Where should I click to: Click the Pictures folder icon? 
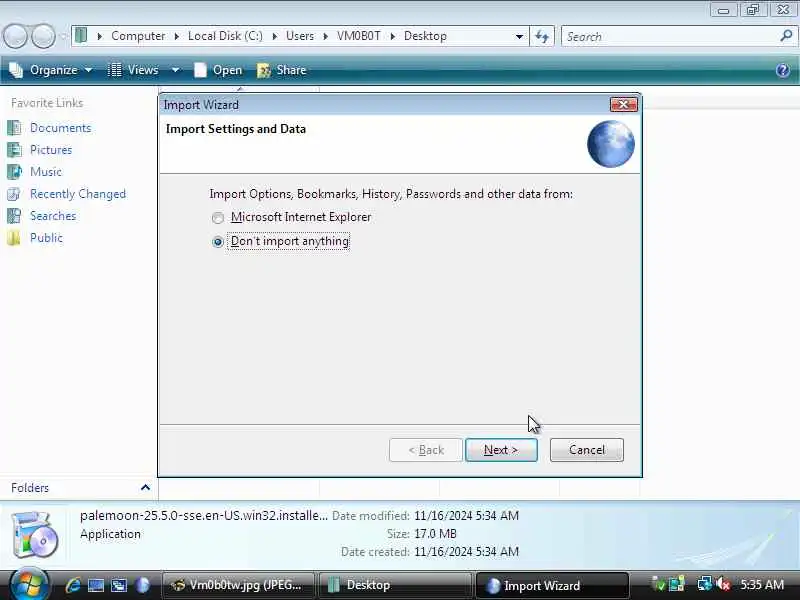point(14,150)
